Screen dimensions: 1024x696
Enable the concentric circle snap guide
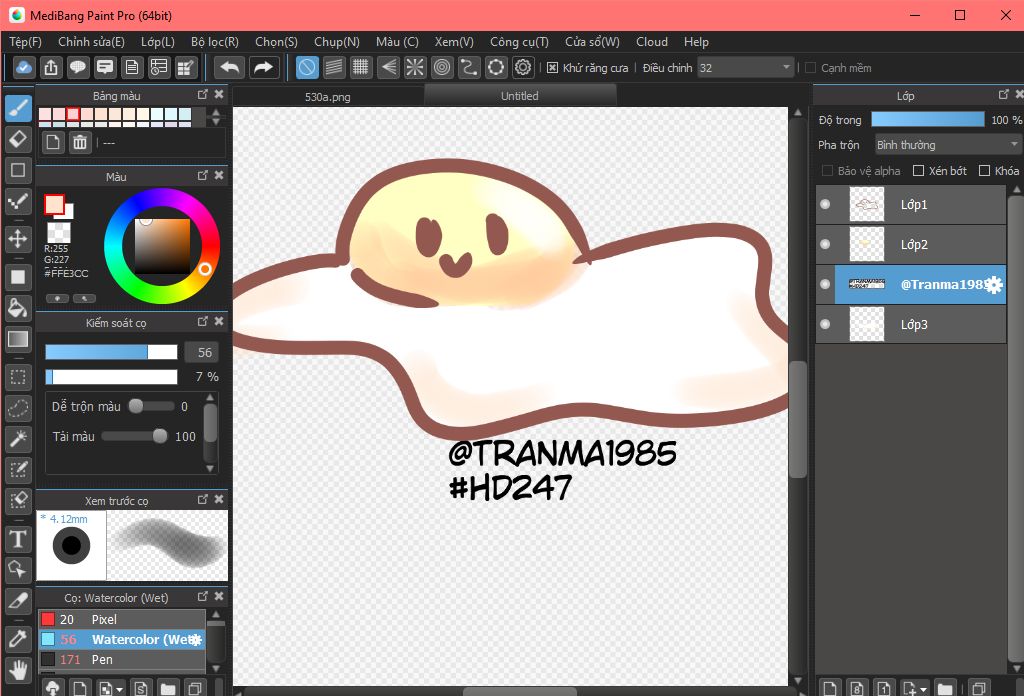point(442,67)
